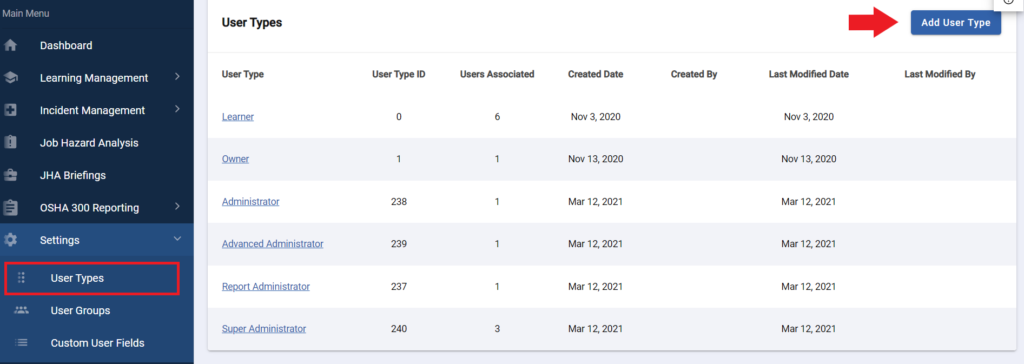Click user type ID 238 cell
Screen dimensions: 1024x364
(399, 201)
